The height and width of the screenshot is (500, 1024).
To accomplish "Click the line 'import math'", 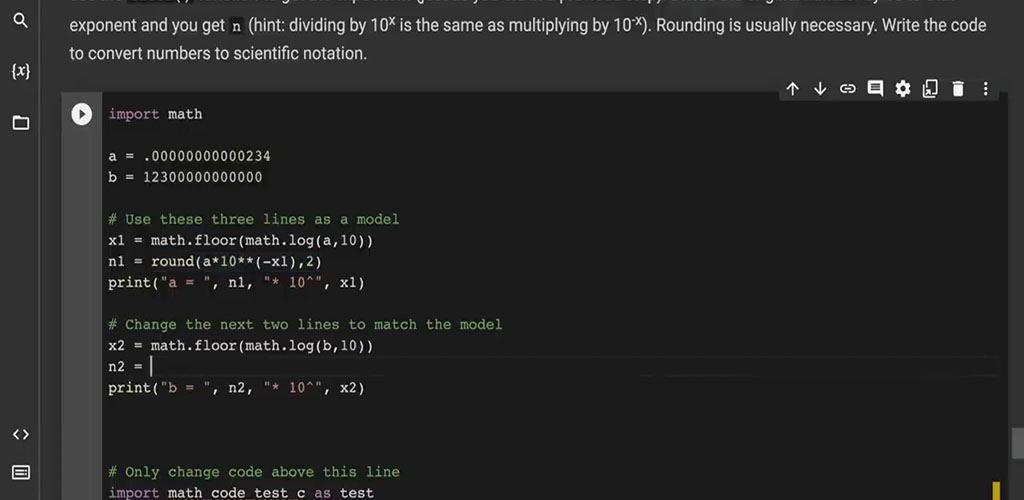I will tap(155, 114).
